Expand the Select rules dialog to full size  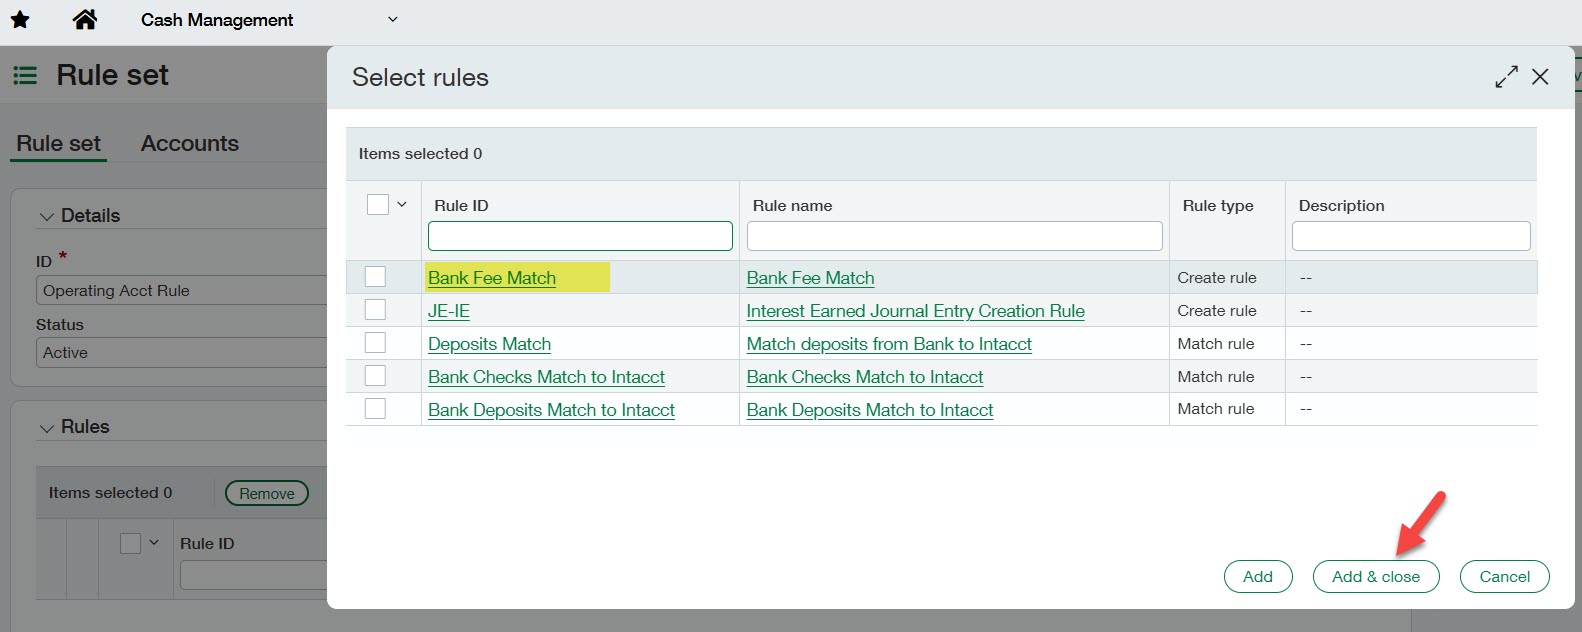(1506, 77)
